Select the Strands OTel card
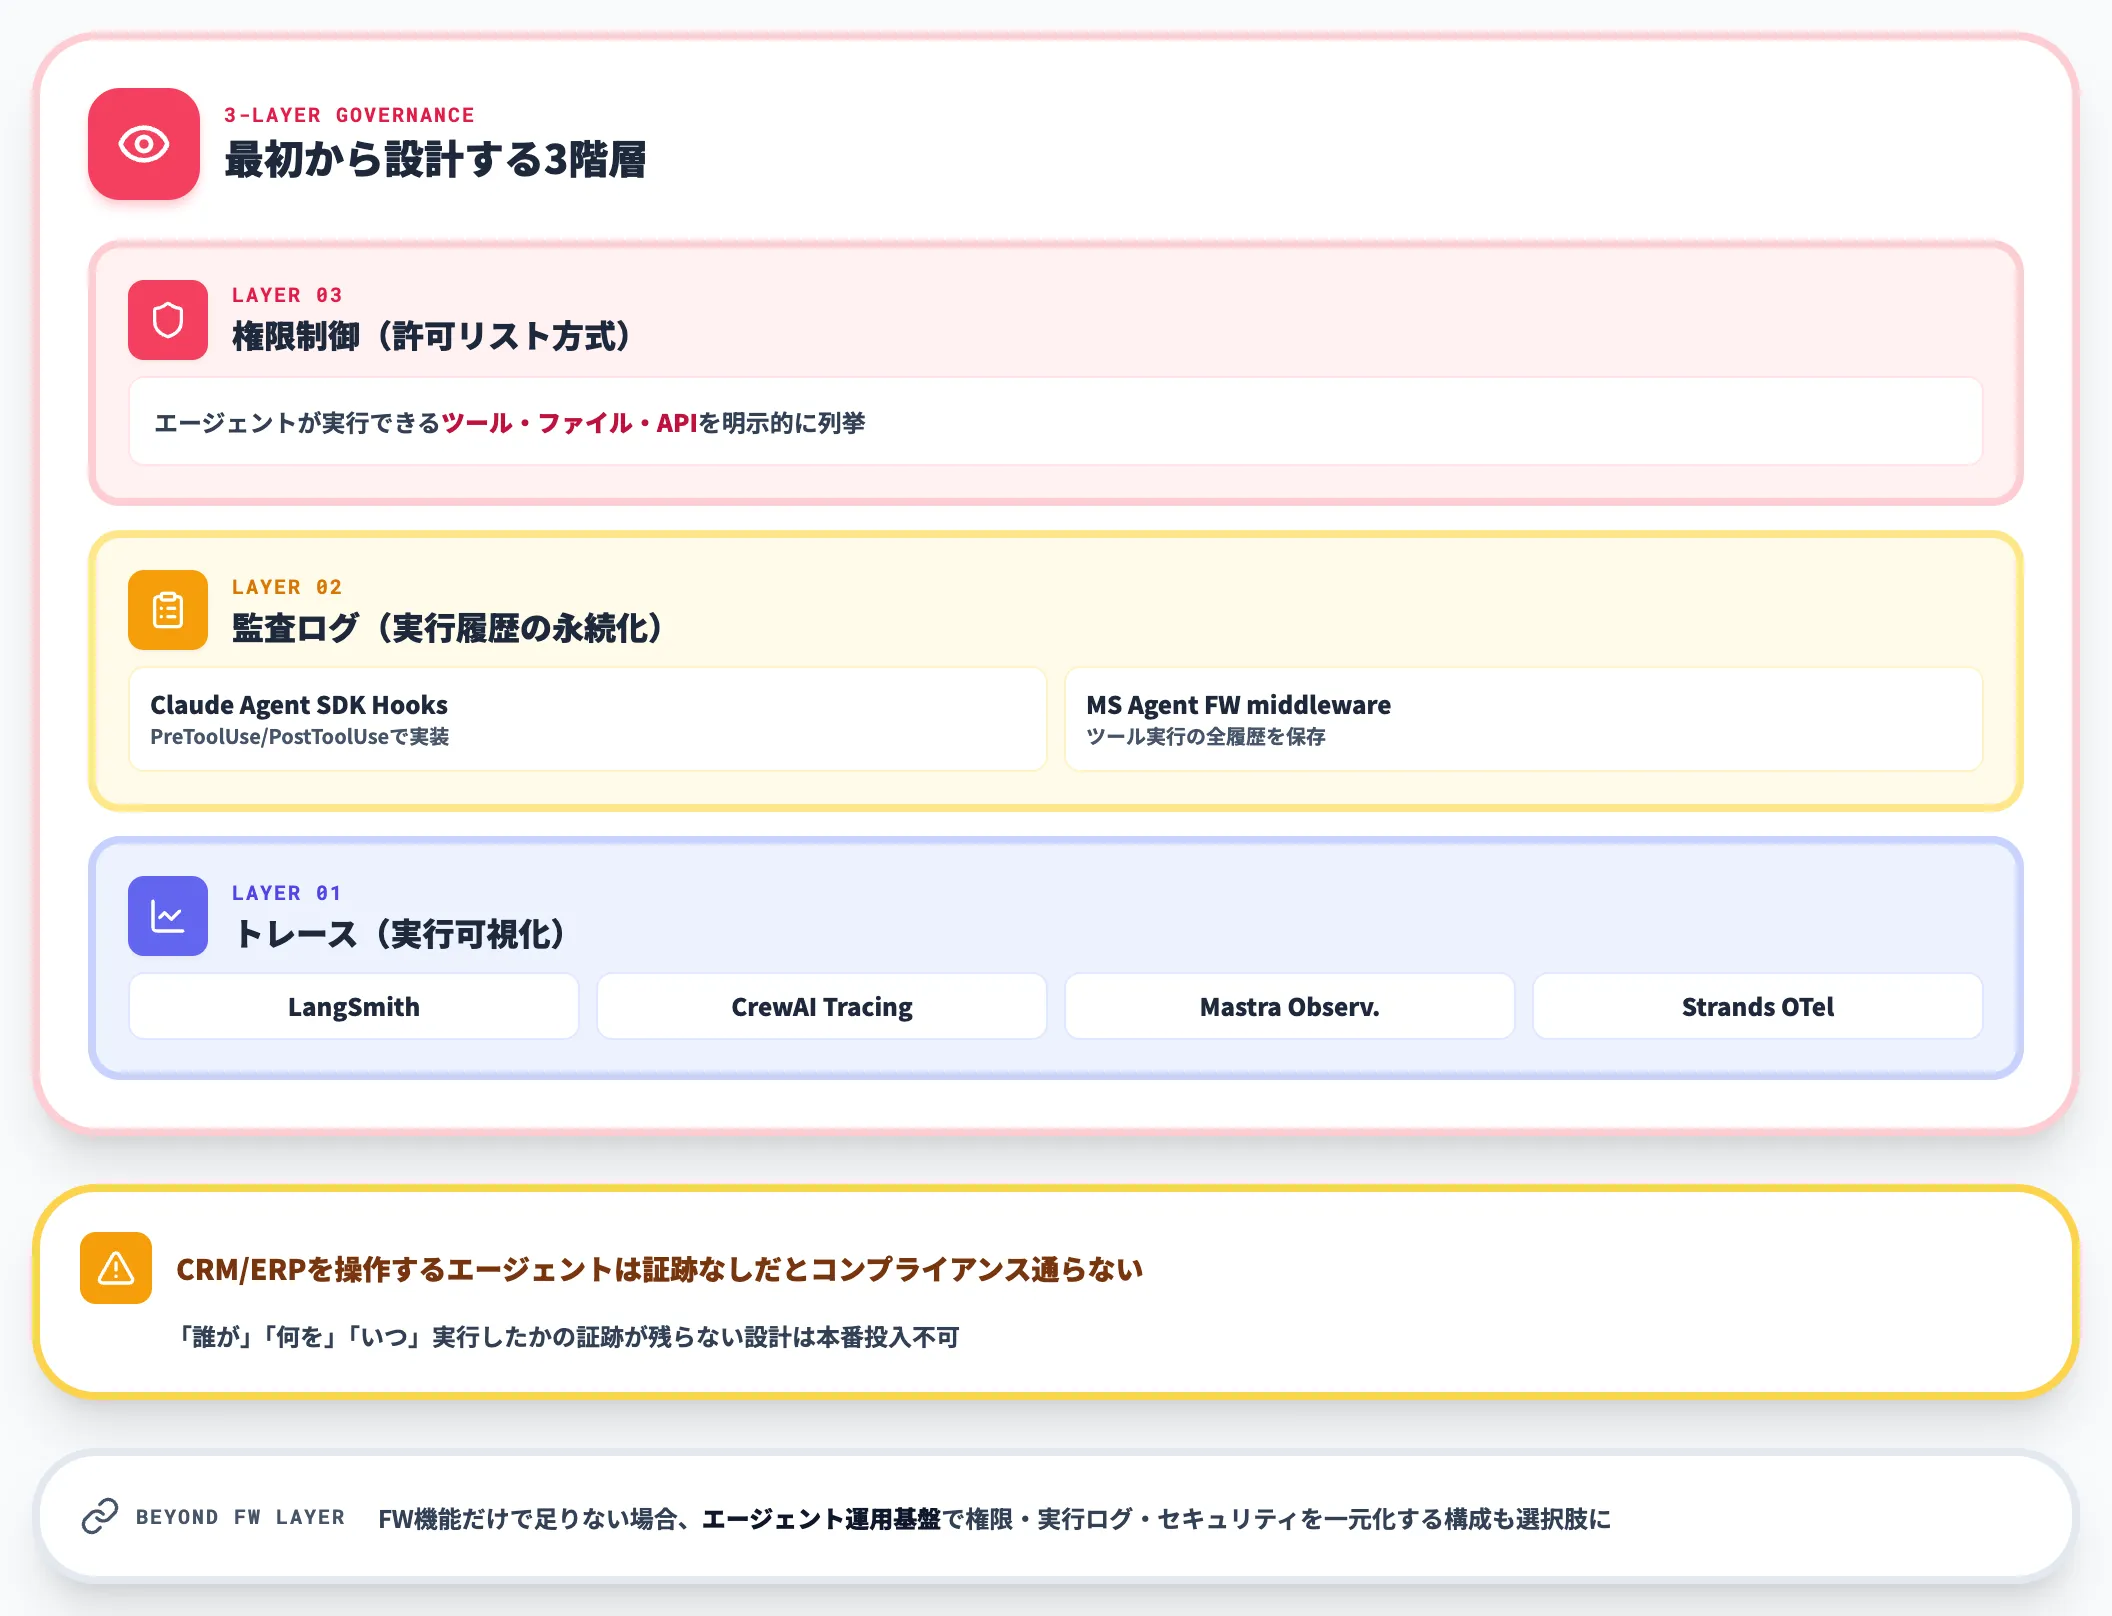Image resolution: width=2112 pixels, height=1616 pixels. tap(1758, 1006)
